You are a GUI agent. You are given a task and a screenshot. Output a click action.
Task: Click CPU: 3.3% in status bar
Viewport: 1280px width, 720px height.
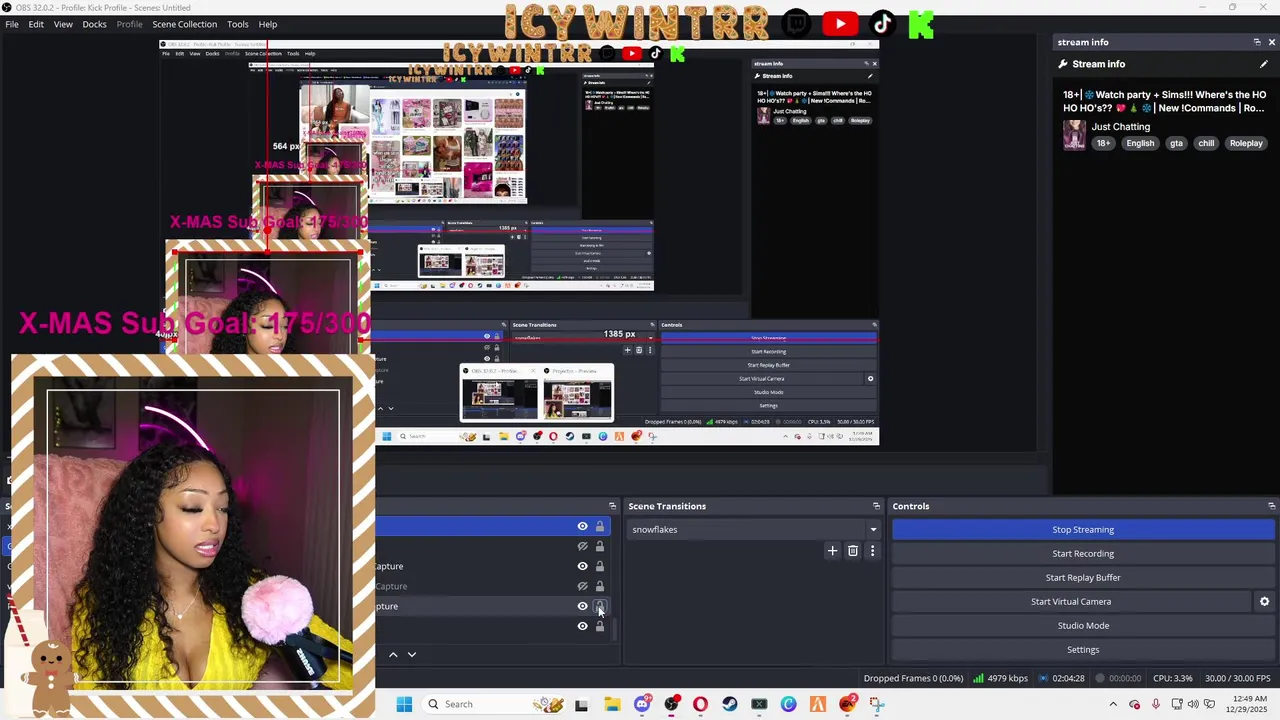[1173, 678]
